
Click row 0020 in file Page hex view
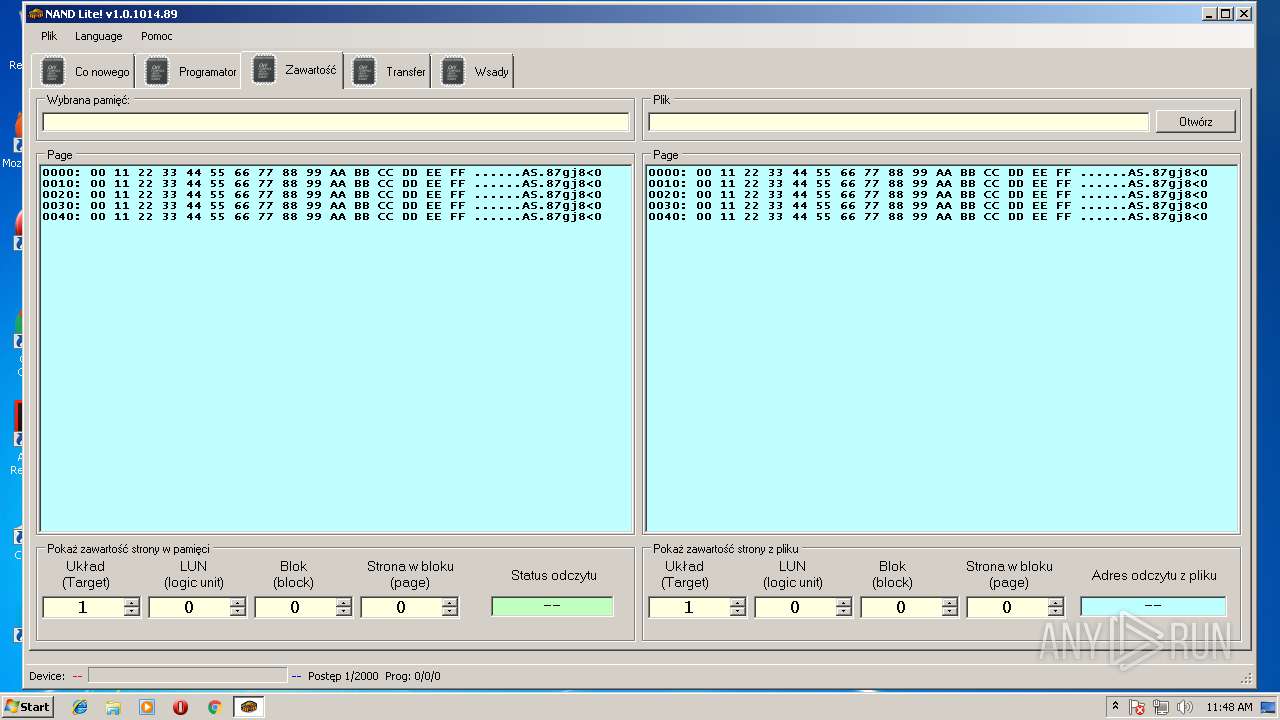928,194
